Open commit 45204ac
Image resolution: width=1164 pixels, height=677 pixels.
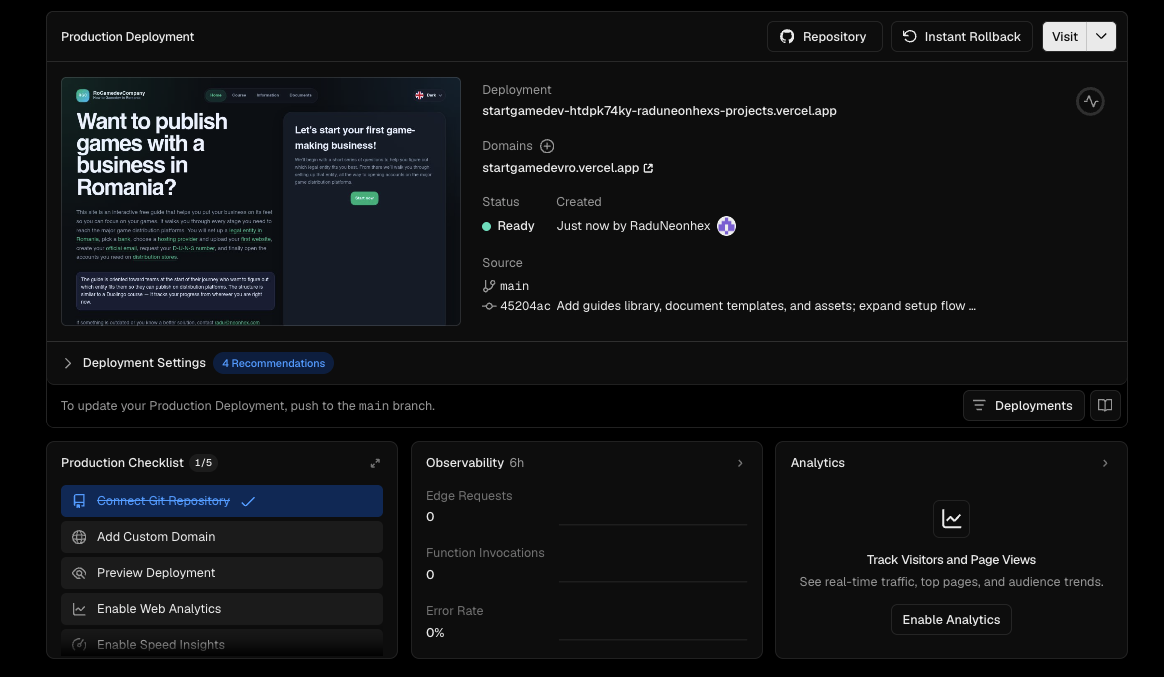pyautogui.click(x=525, y=306)
